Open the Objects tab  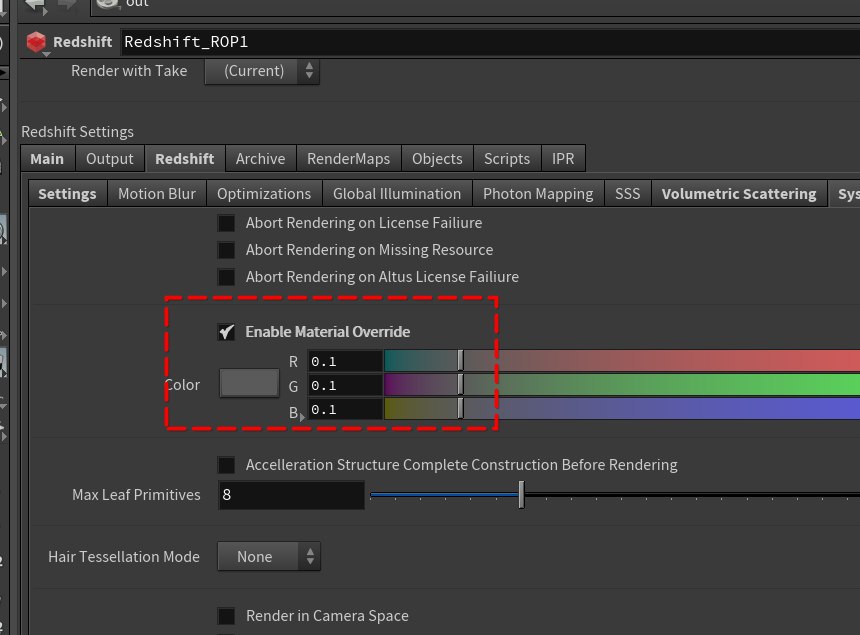[437, 159]
